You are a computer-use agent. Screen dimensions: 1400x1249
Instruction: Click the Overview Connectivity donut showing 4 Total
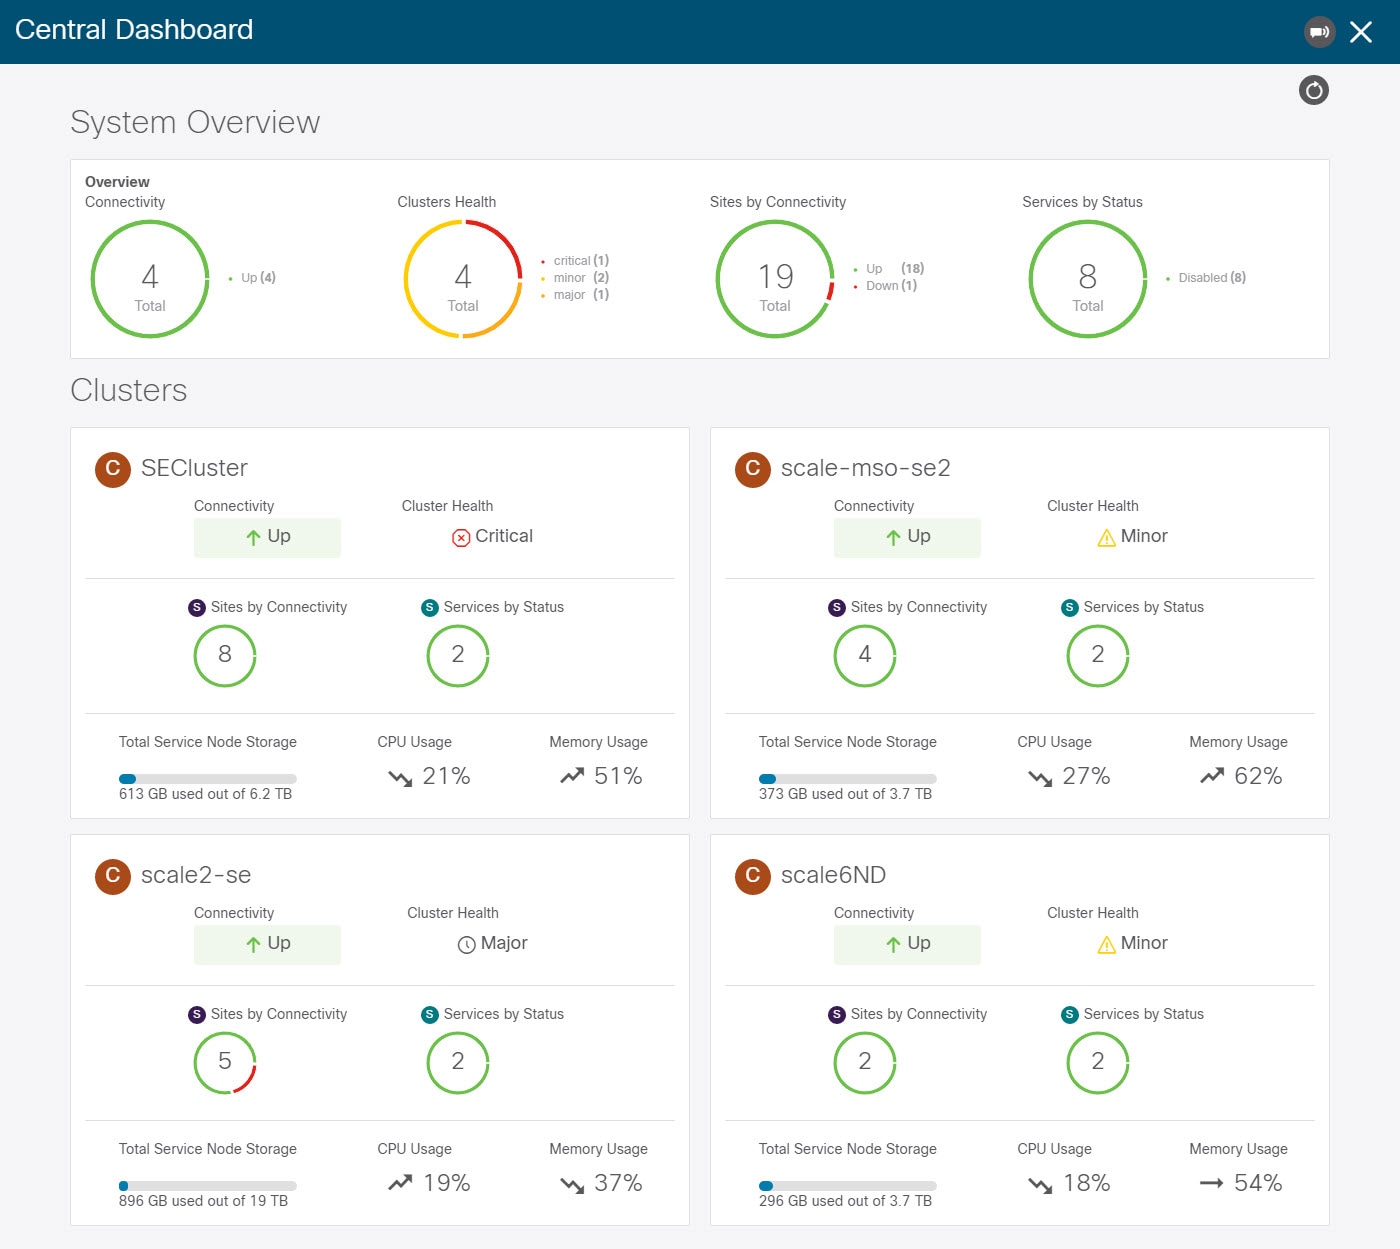150,279
